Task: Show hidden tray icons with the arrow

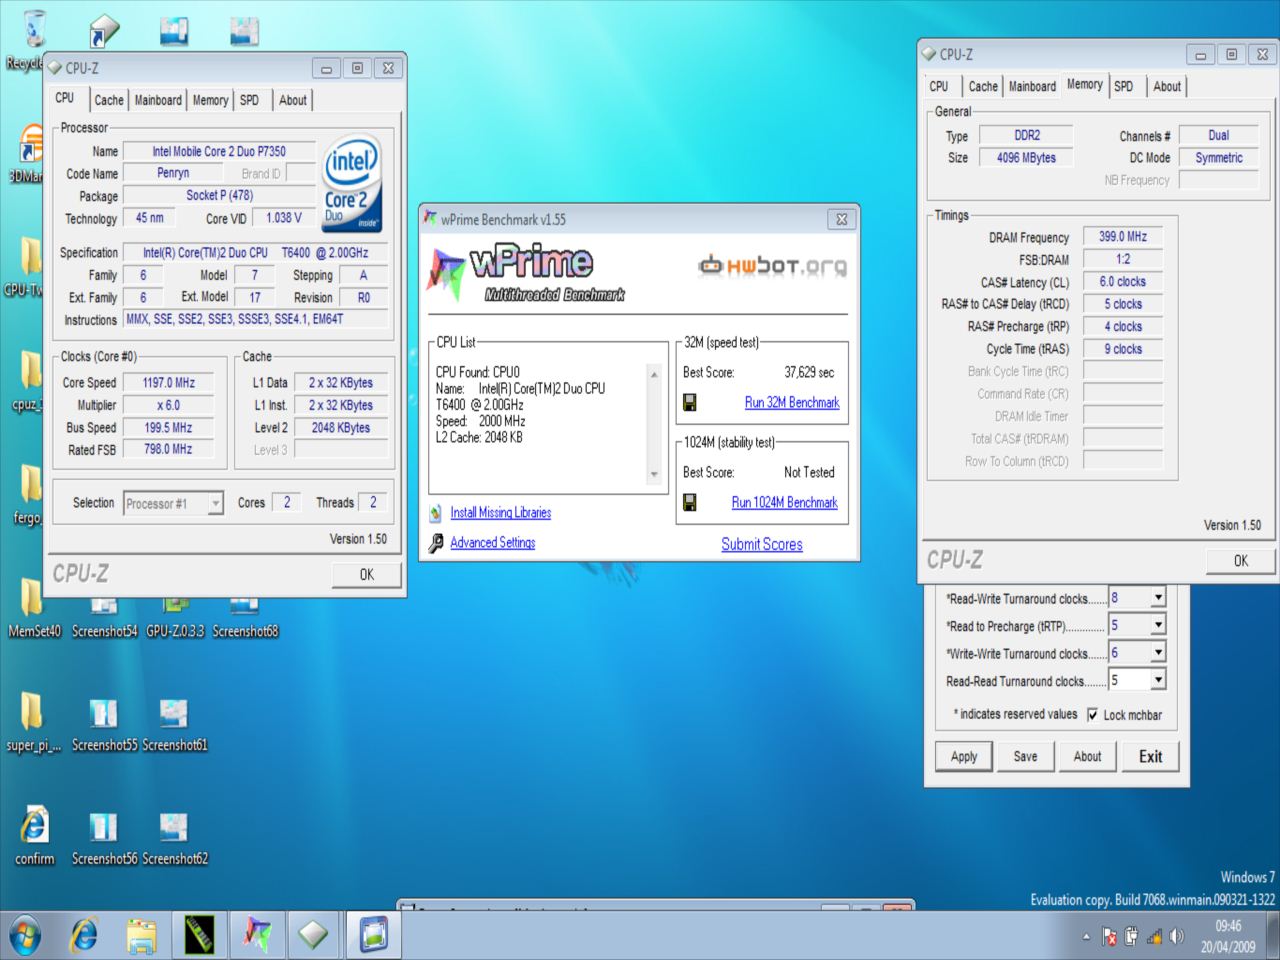Action: click(x=1087, y=937)
